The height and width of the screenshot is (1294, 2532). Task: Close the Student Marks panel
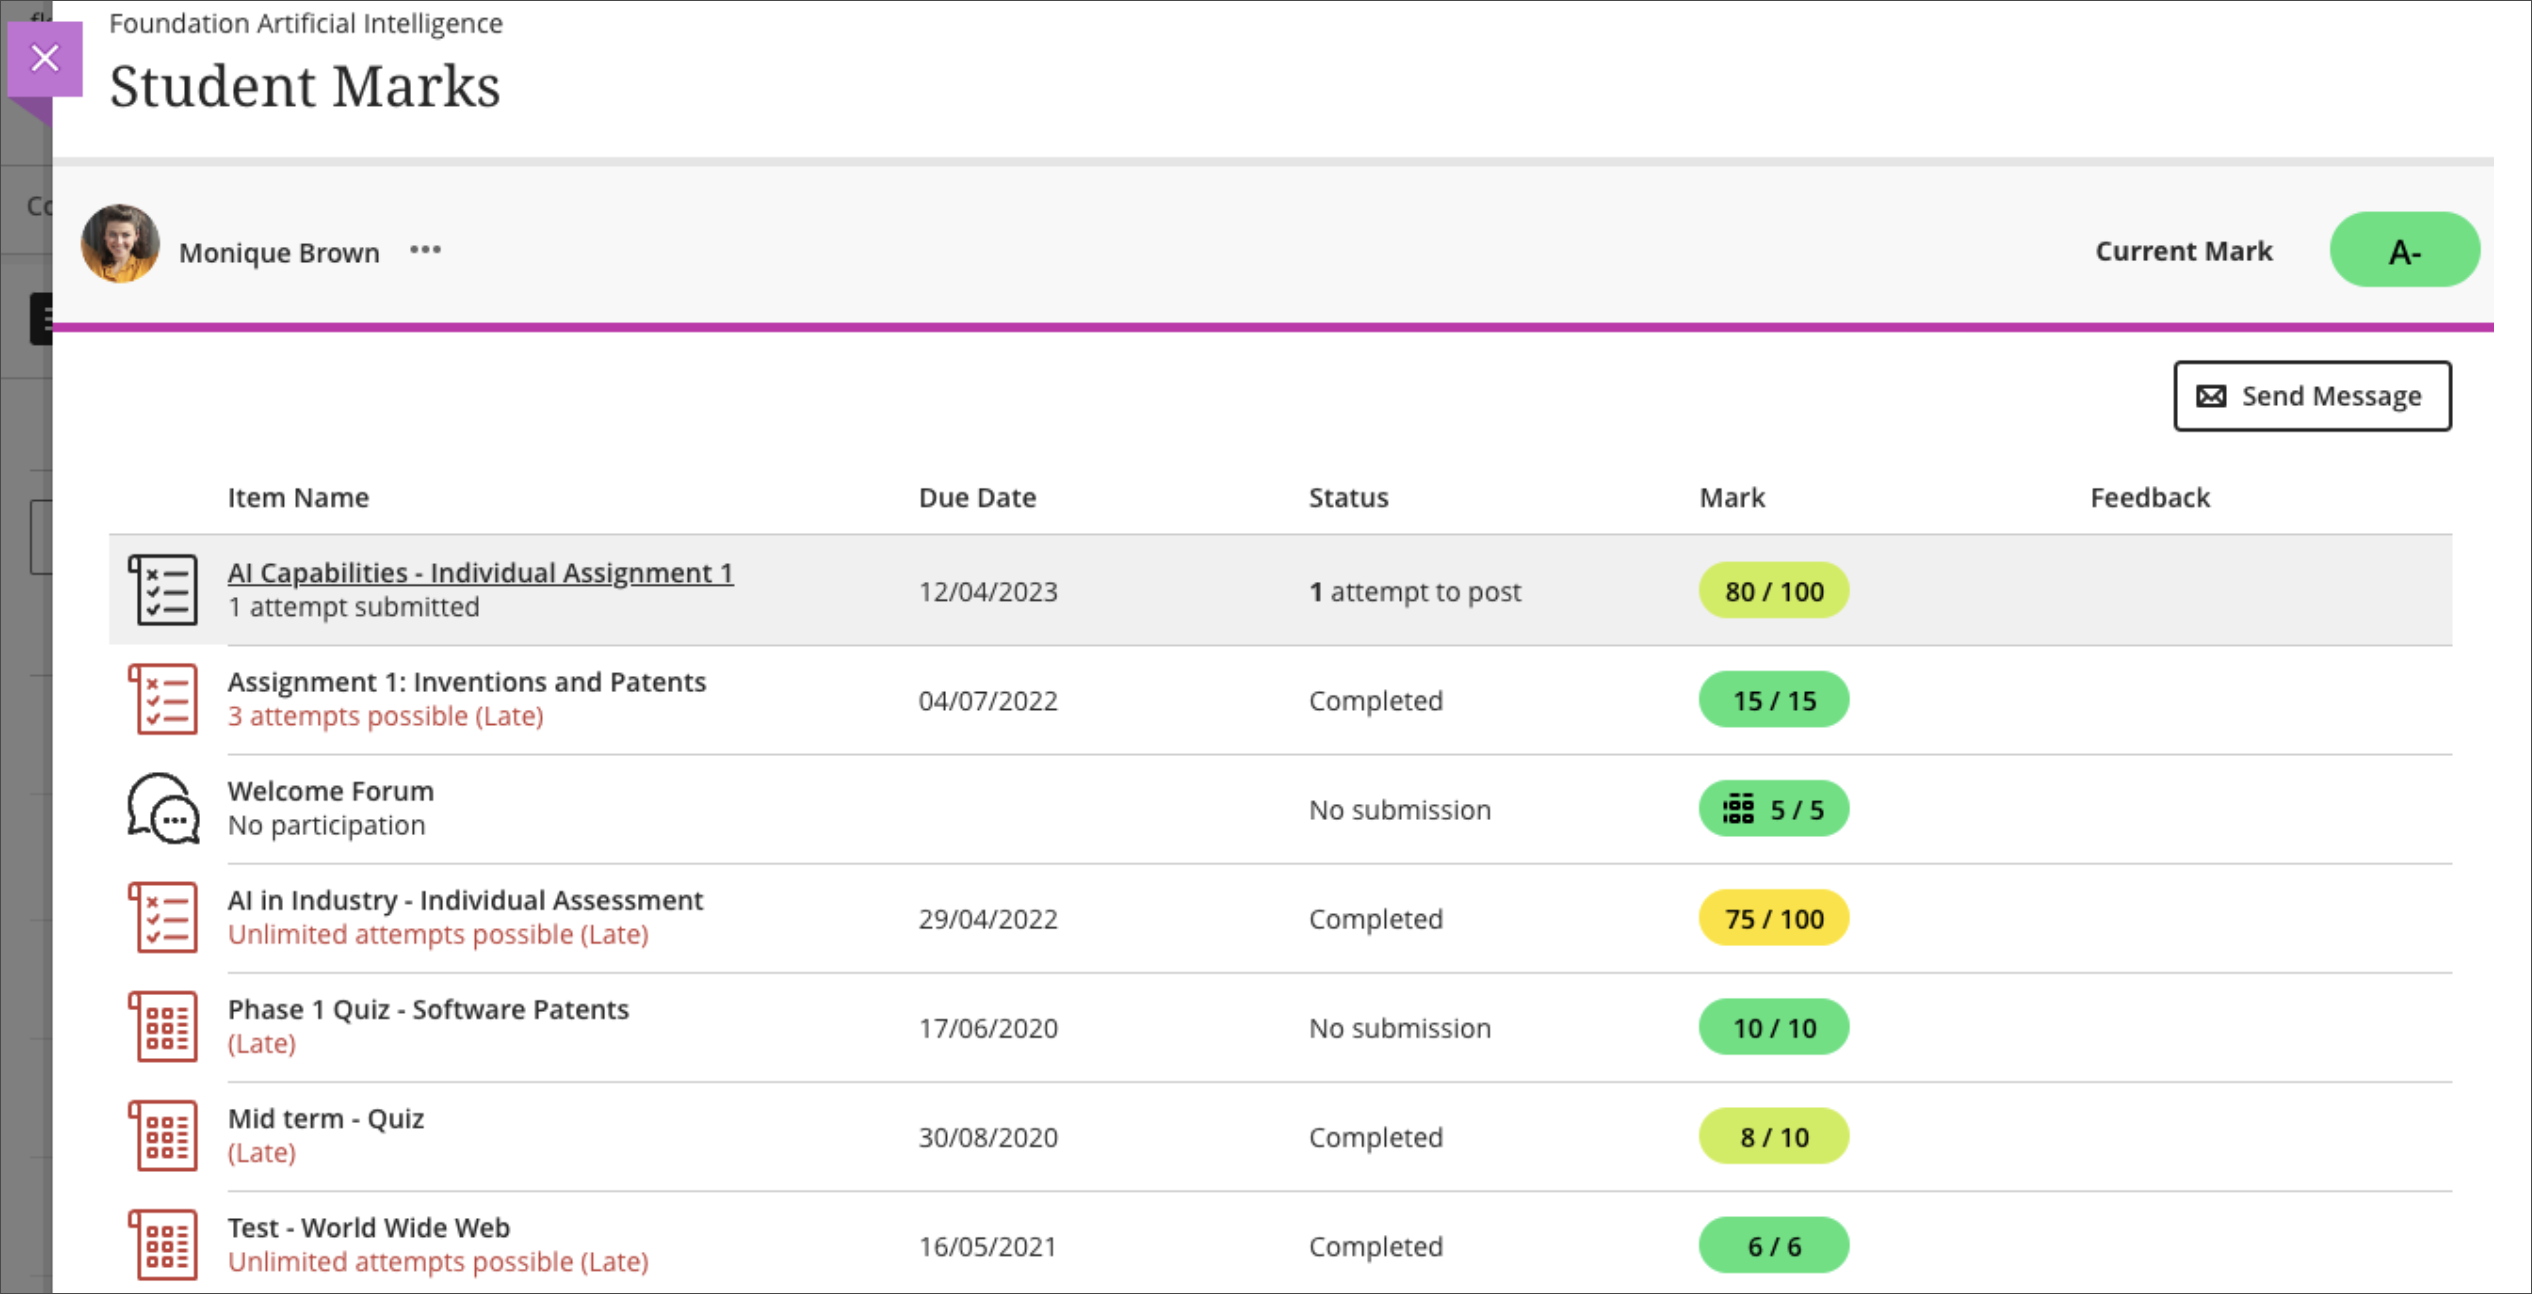point(44,58)
